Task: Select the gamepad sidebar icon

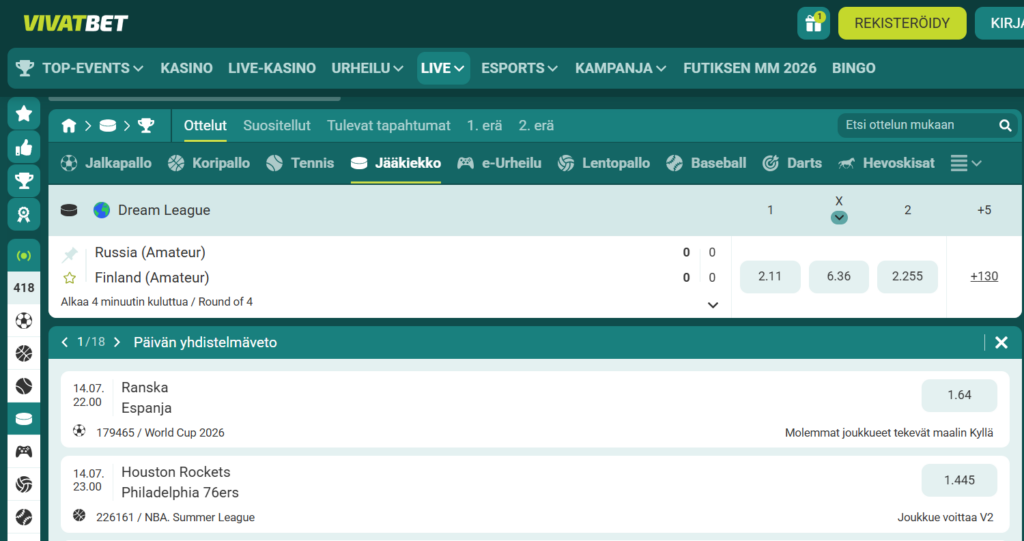Action: click(24, 451)
